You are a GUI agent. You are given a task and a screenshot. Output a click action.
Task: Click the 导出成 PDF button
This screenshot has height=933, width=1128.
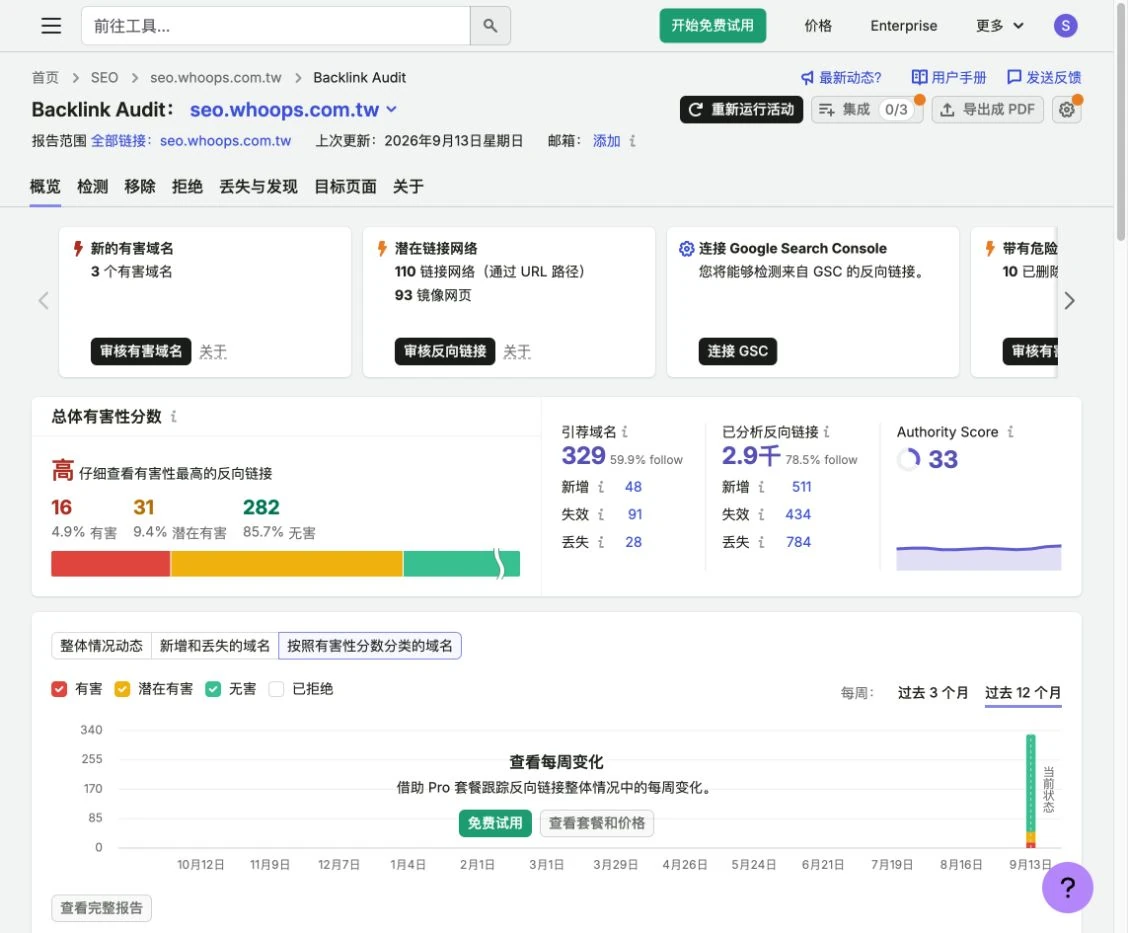987,109
